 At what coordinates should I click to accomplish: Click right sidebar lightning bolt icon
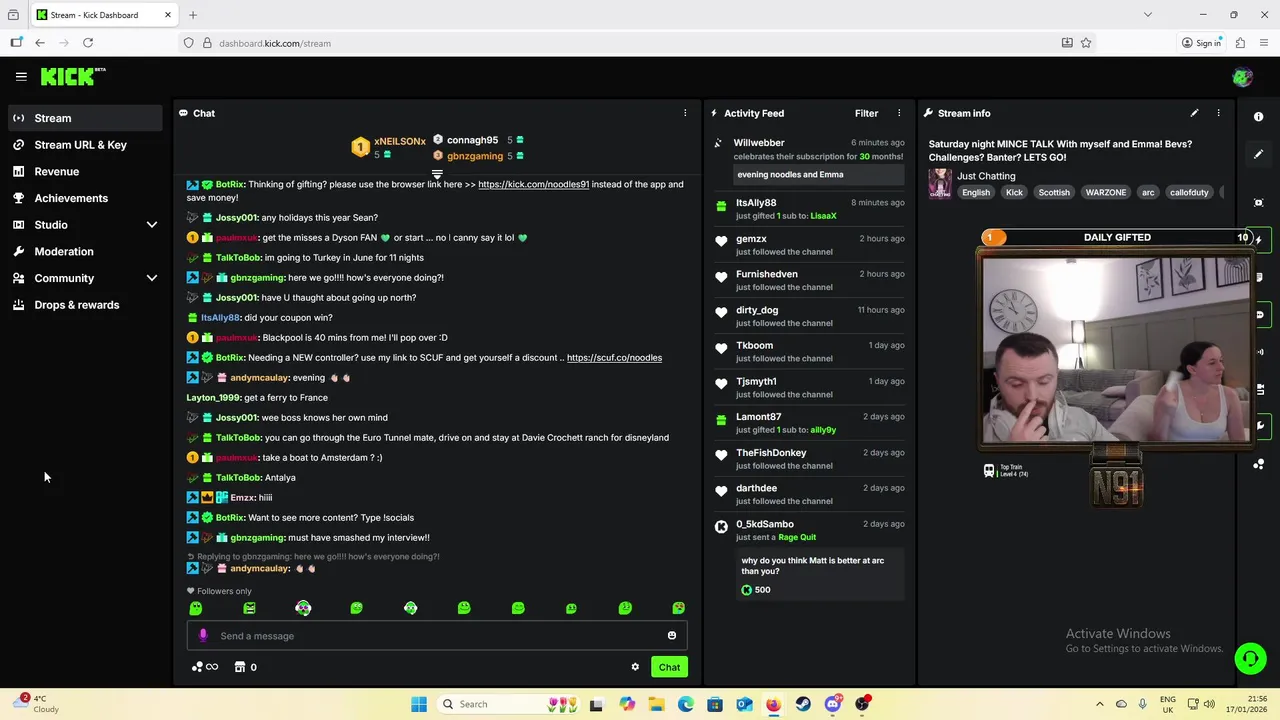[1259, 240]
